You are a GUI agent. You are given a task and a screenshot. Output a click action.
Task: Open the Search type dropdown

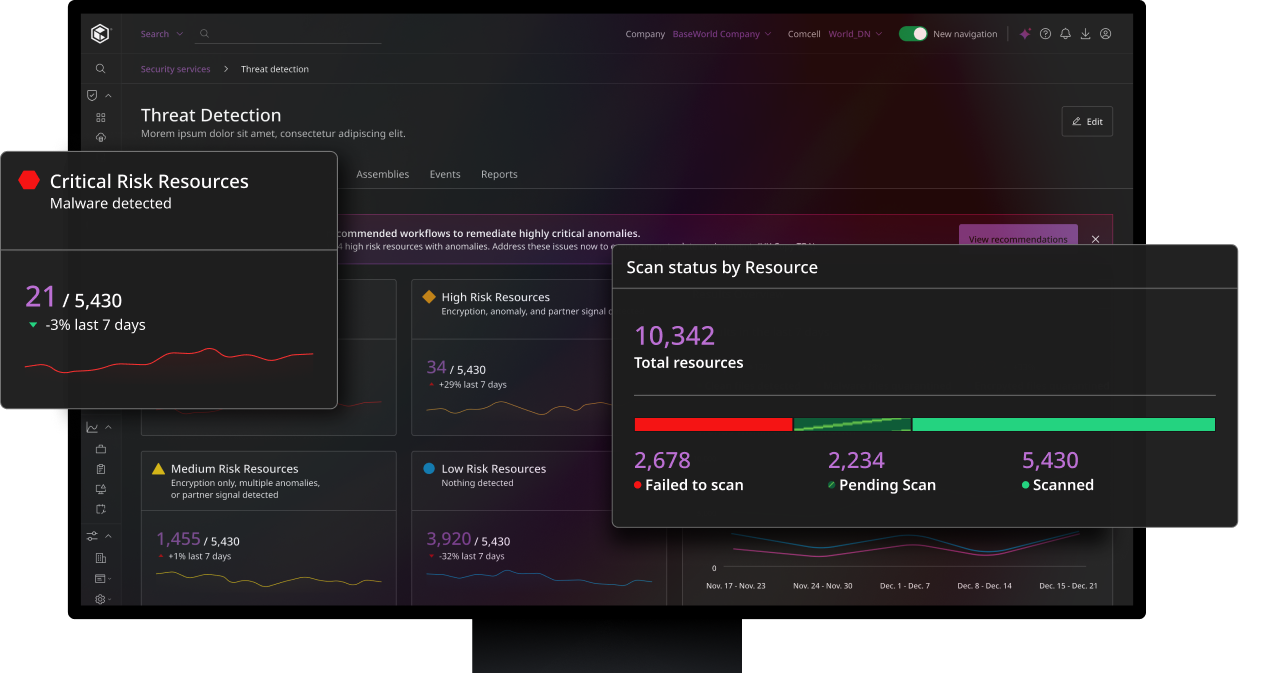click(x=161, y=34)
